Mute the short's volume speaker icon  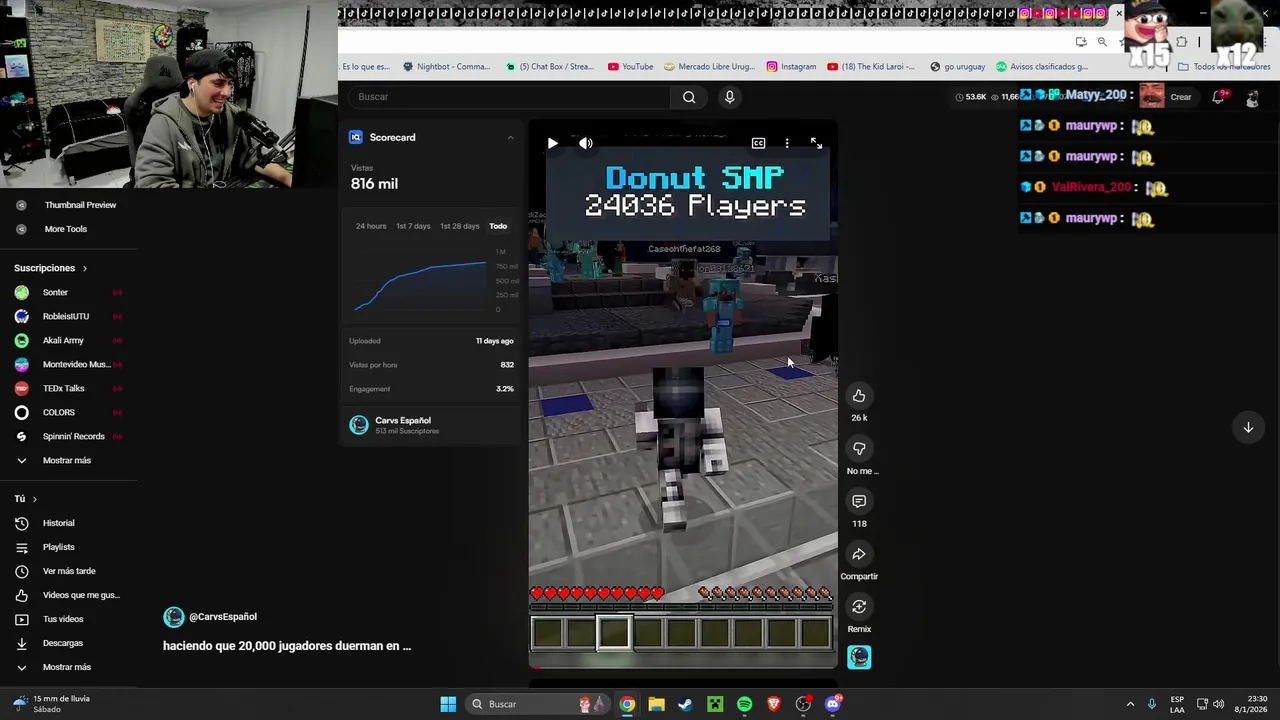586,143
